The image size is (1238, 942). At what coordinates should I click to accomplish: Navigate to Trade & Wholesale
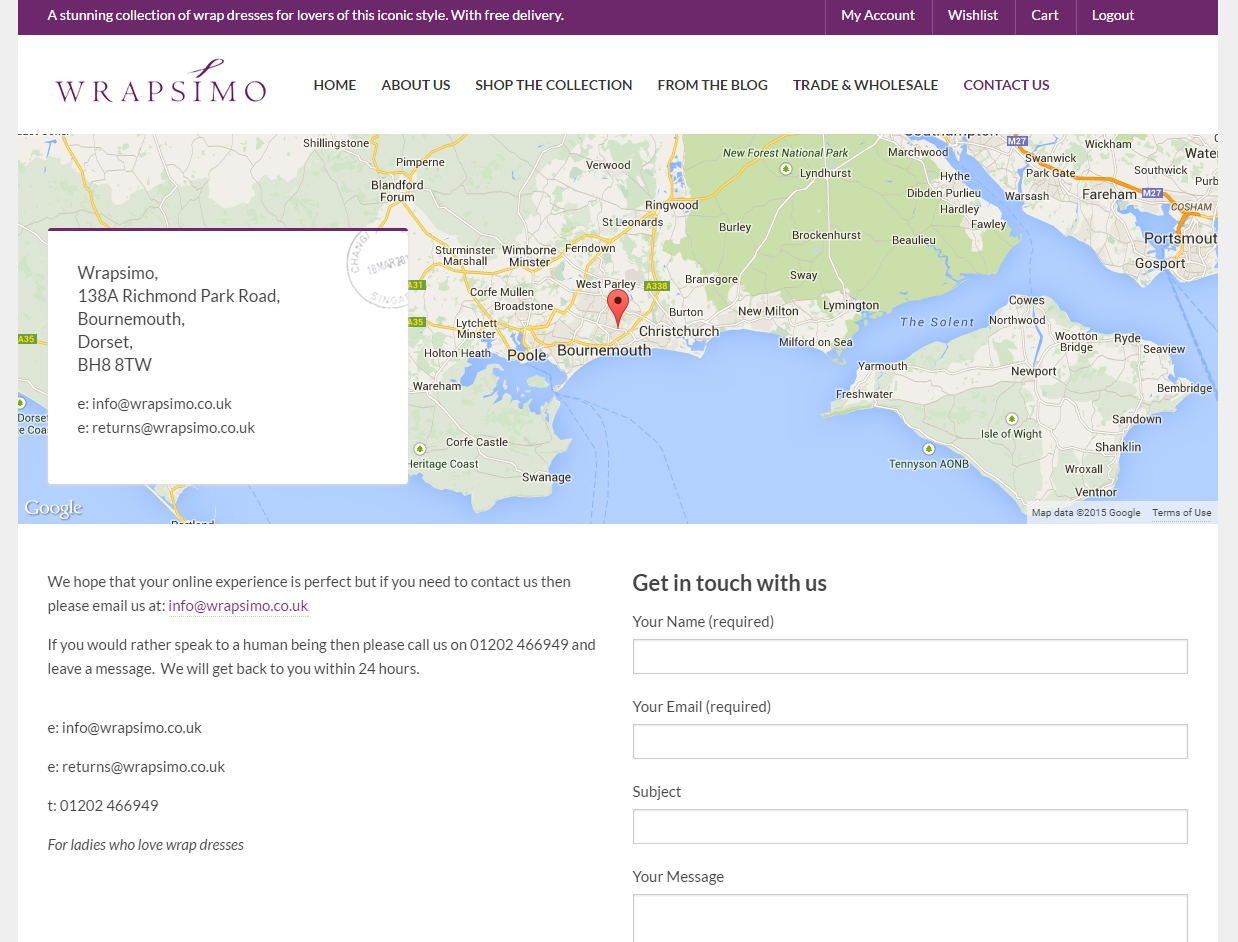pyautogui.click(x=865, y=85)
